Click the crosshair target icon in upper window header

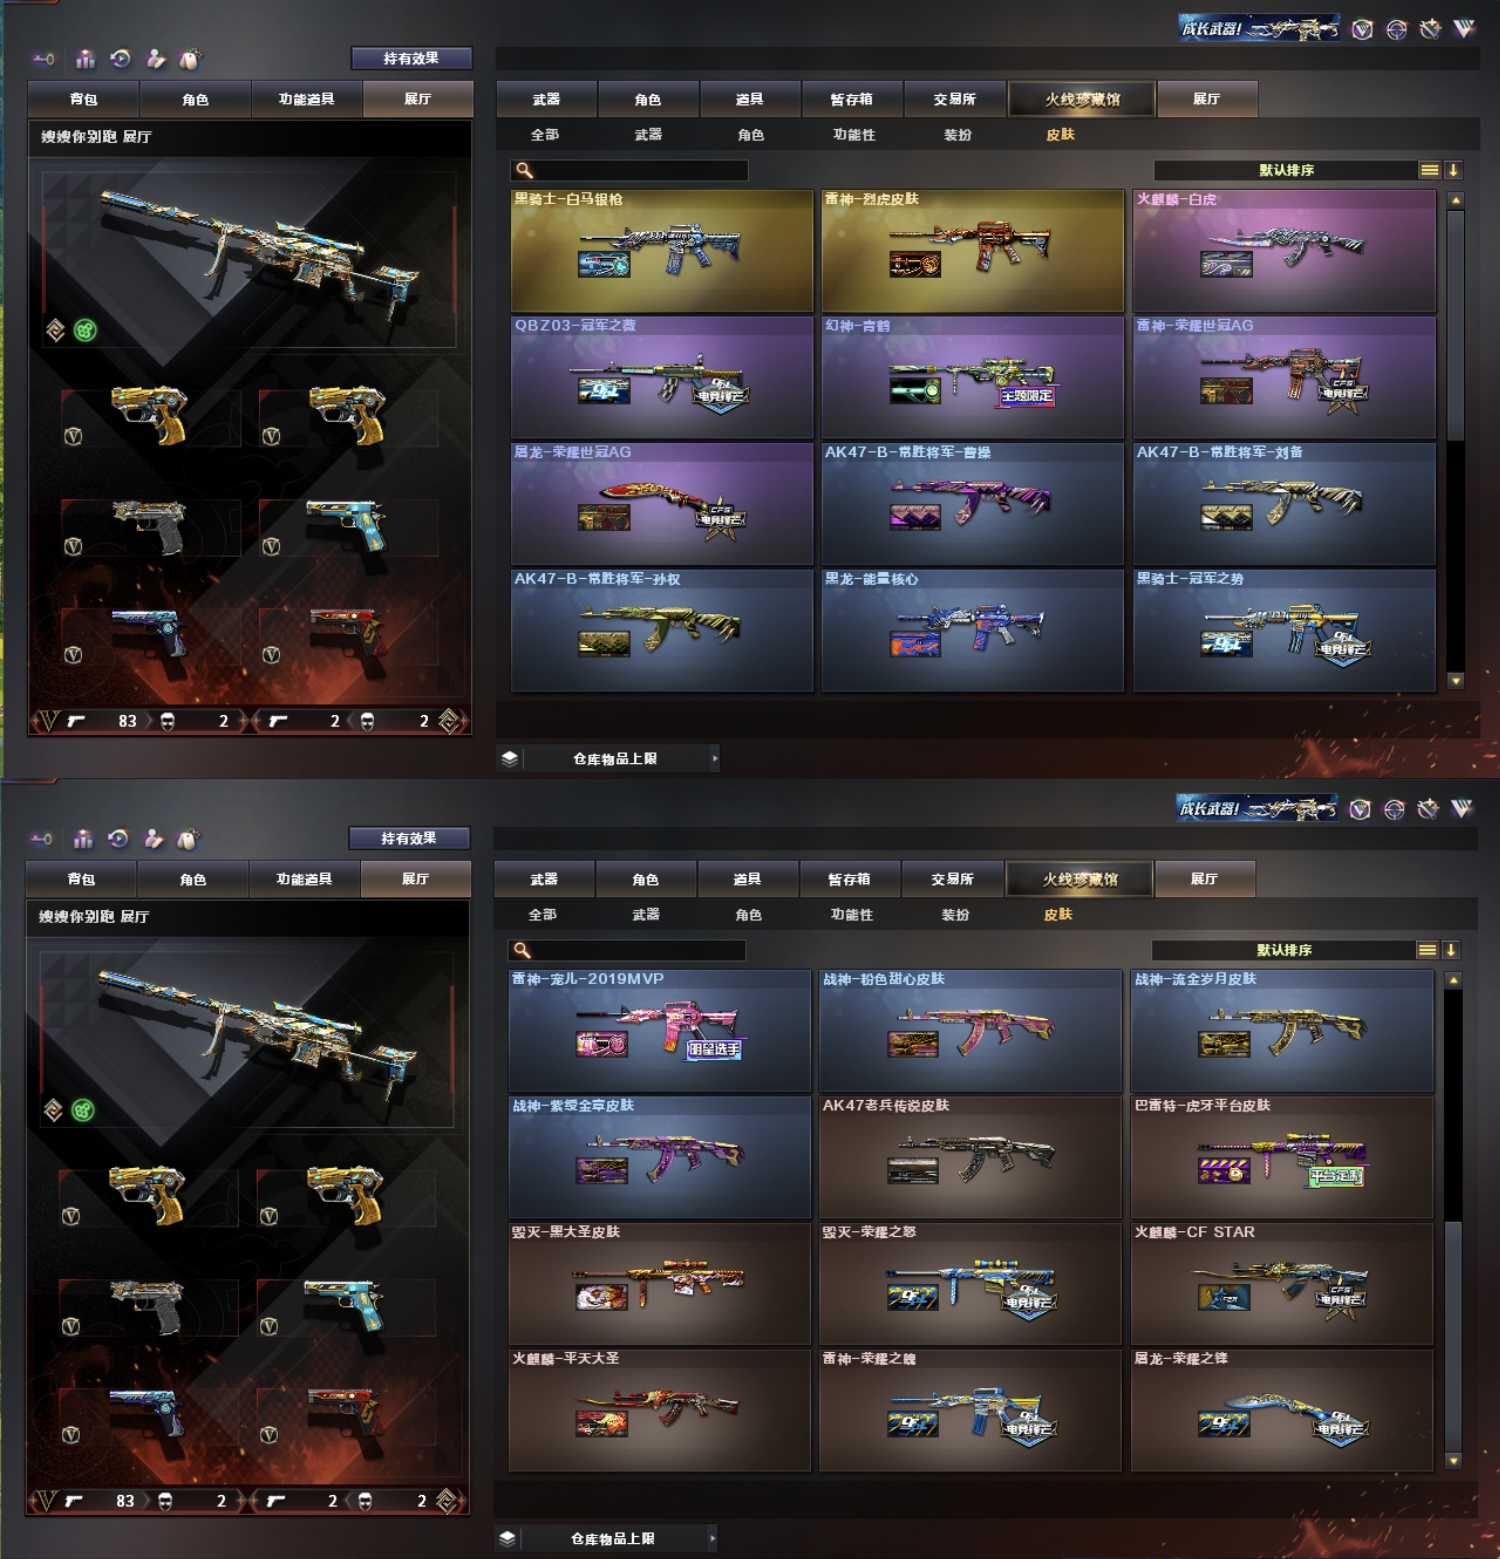(x=1397, y=29)
